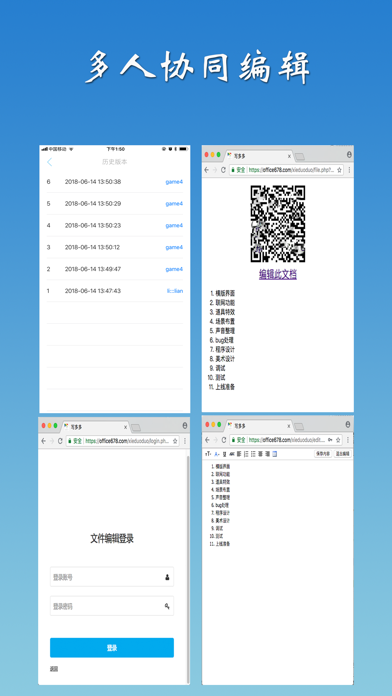Open a new tab in QR page browser
This screenshot has height=696, width=392.
point(300,157)
